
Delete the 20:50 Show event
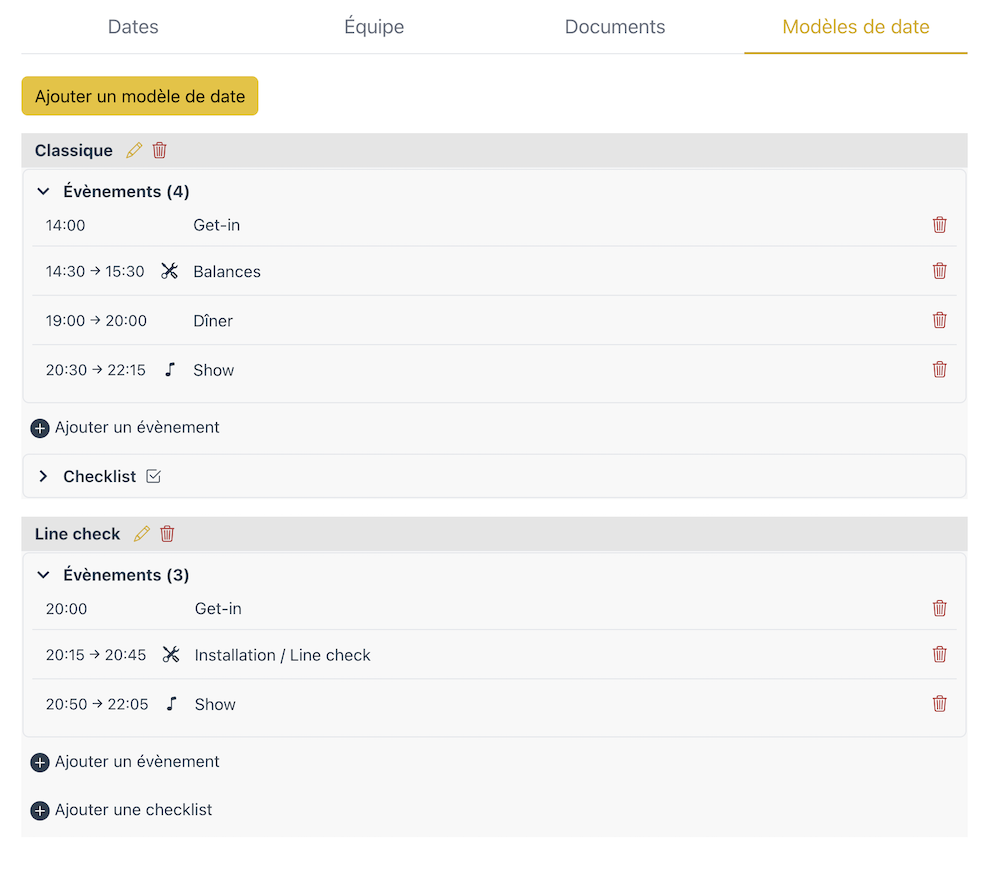coord(939,704)
